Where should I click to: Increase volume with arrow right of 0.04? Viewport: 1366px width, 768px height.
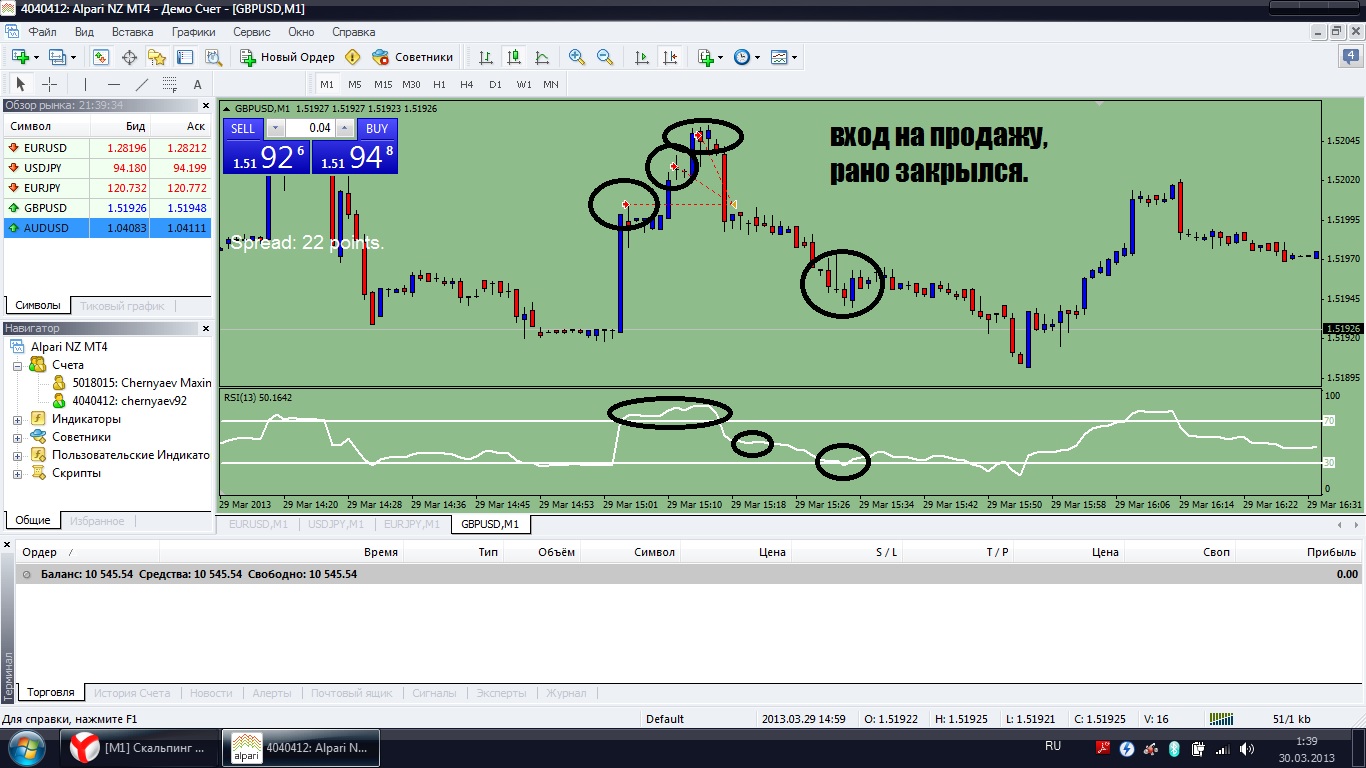coord(345,128)
